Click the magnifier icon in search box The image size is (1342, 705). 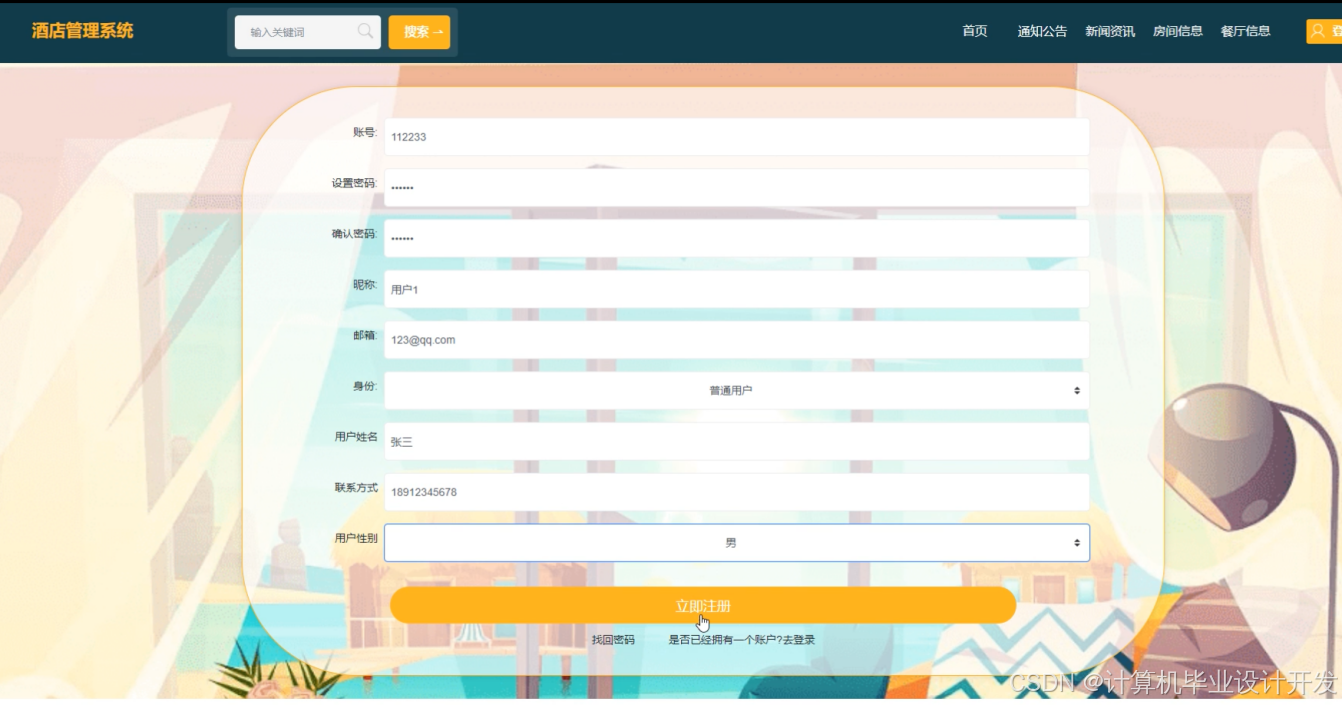click(366, 31)
